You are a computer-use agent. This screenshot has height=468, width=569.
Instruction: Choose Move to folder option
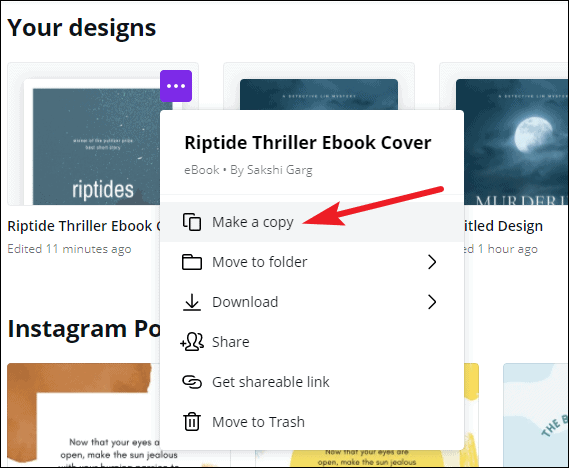[x=312, y=262]
